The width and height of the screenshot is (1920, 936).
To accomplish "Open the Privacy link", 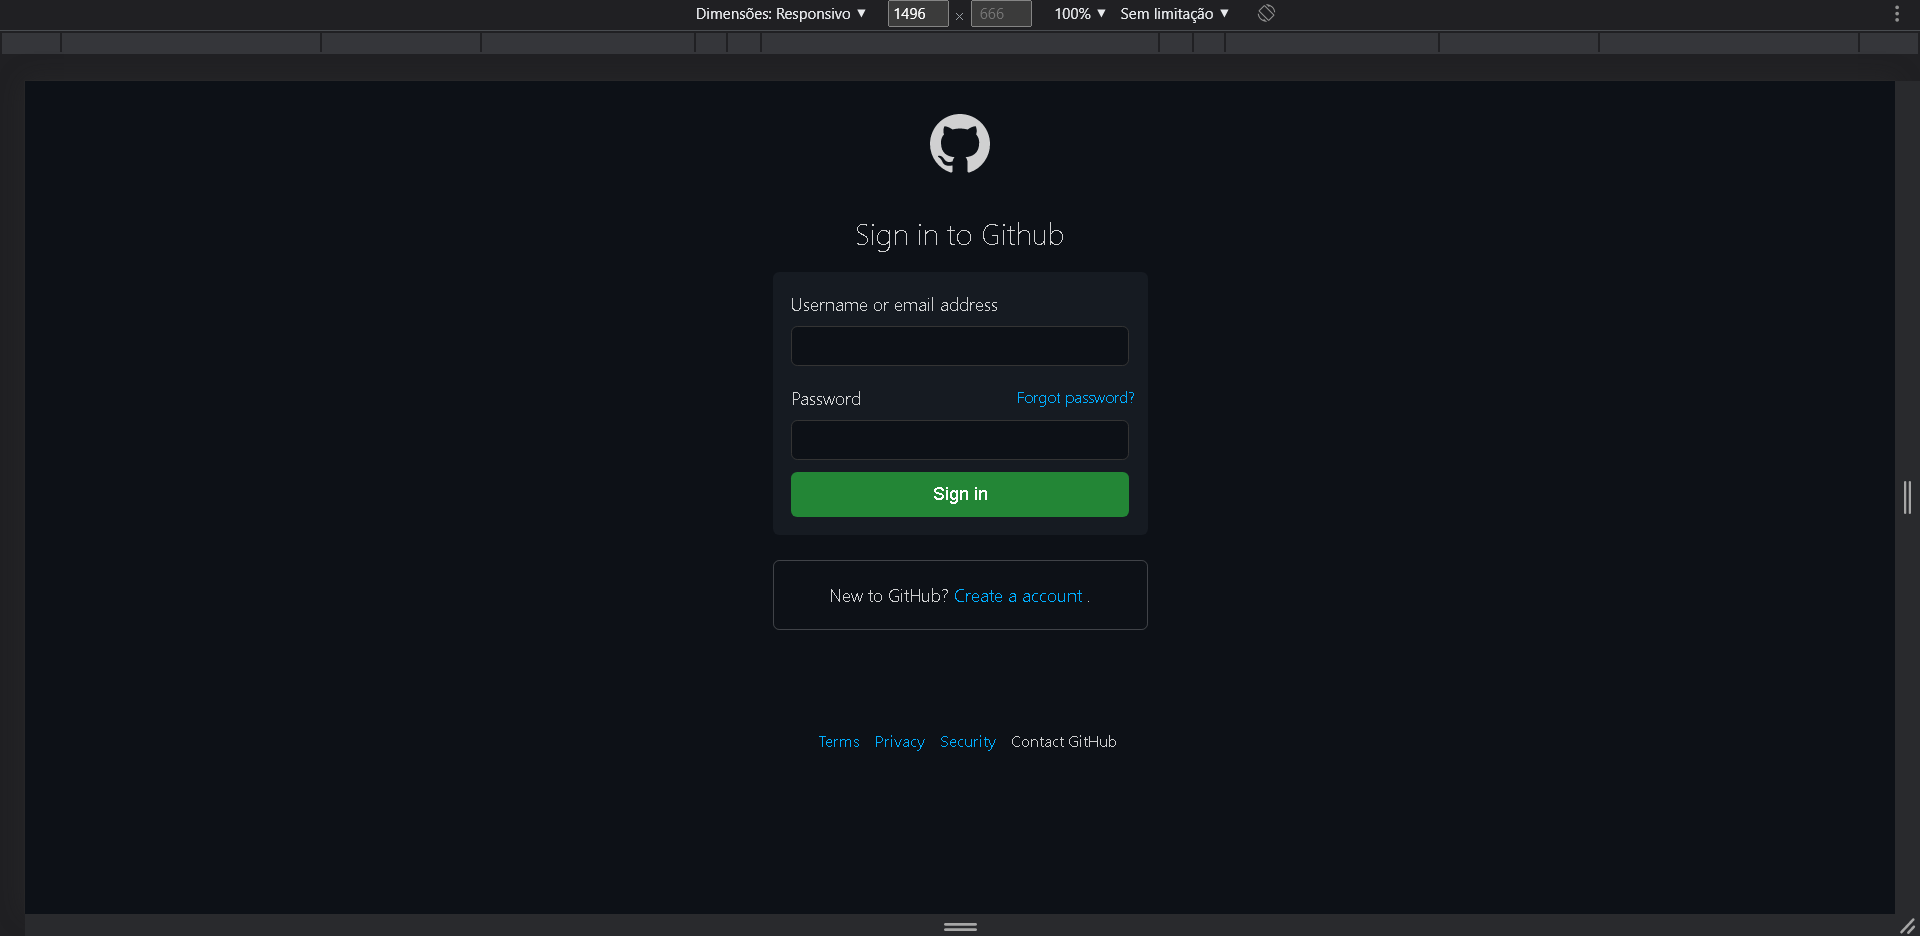I will (898, 741).
